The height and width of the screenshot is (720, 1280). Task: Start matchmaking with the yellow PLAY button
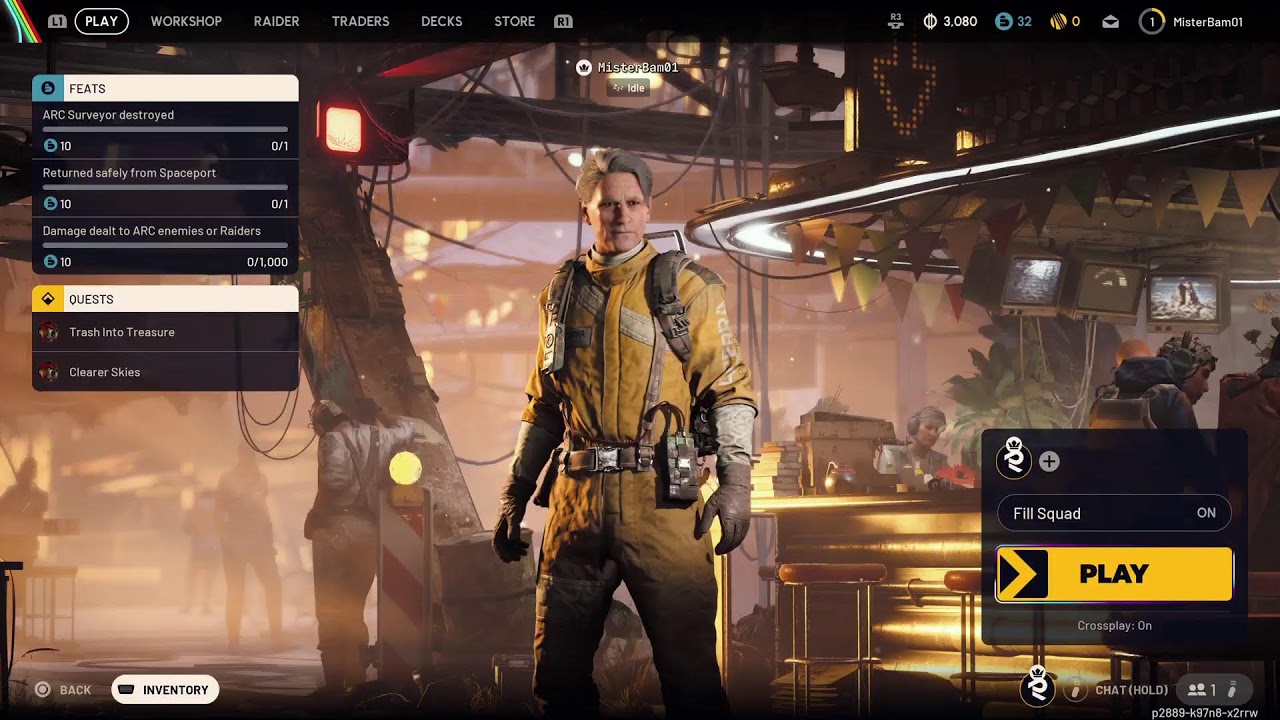click(1114, 574)
